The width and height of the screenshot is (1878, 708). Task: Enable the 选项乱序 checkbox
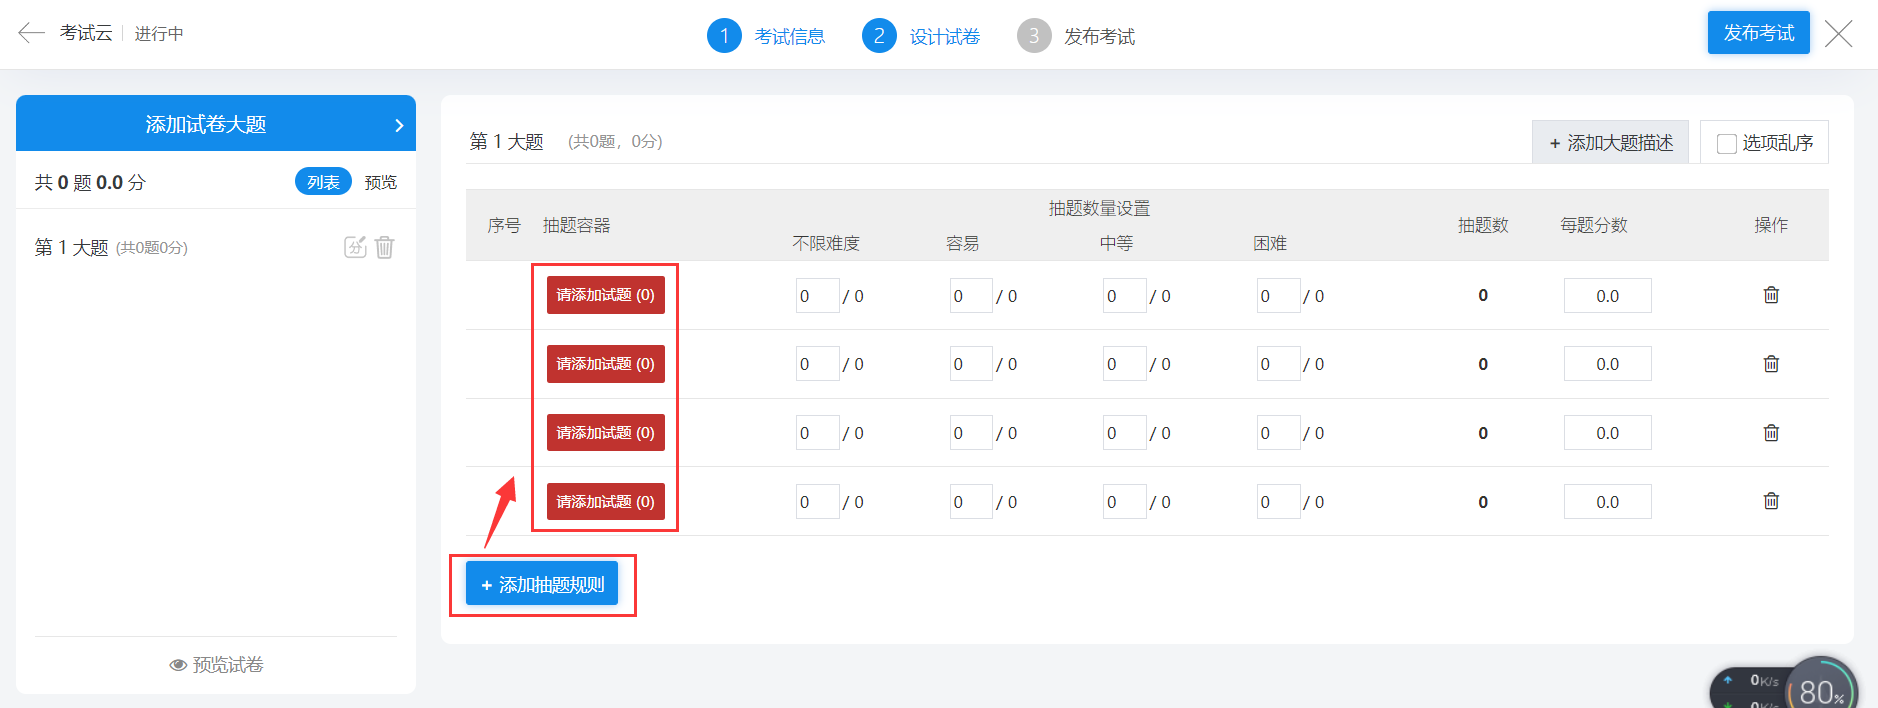point(1726,143)
